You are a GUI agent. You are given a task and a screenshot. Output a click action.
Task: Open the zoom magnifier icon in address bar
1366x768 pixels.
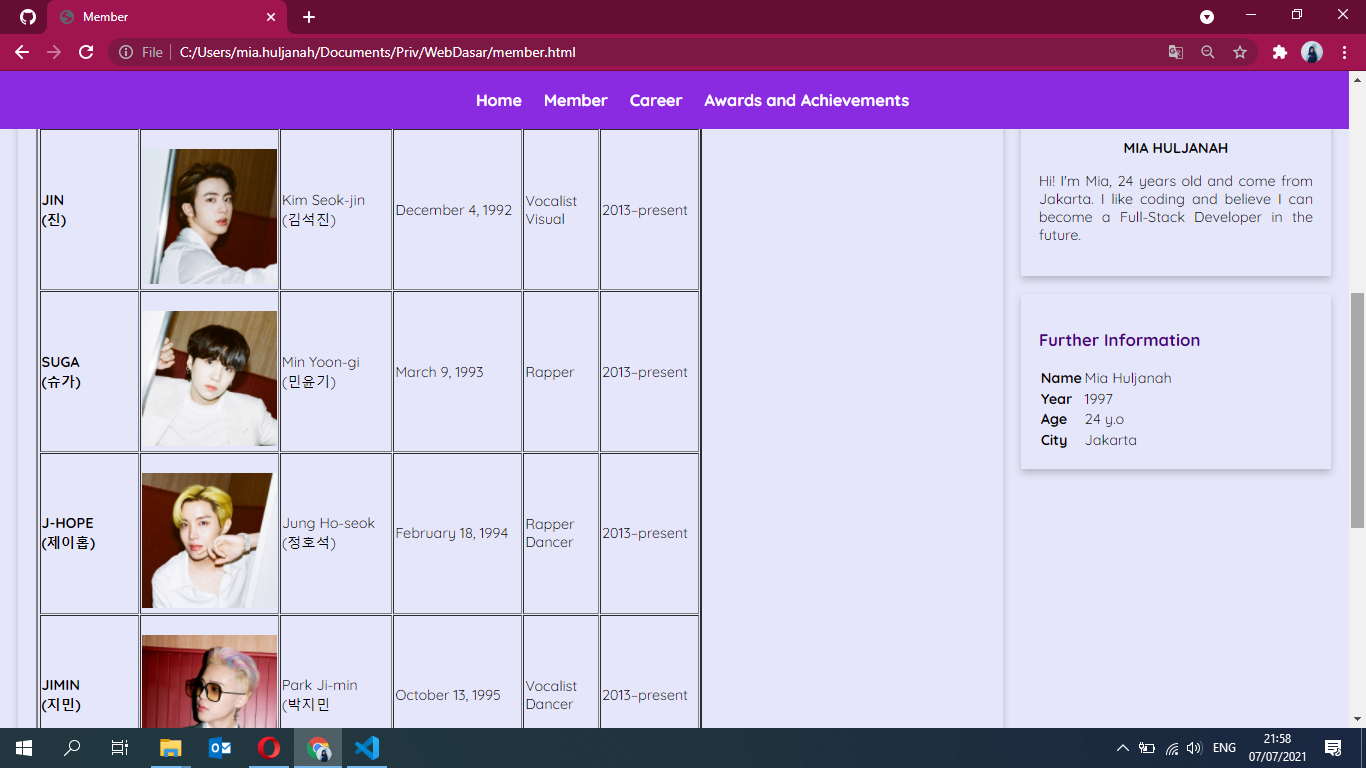(x=1208, y=52)
